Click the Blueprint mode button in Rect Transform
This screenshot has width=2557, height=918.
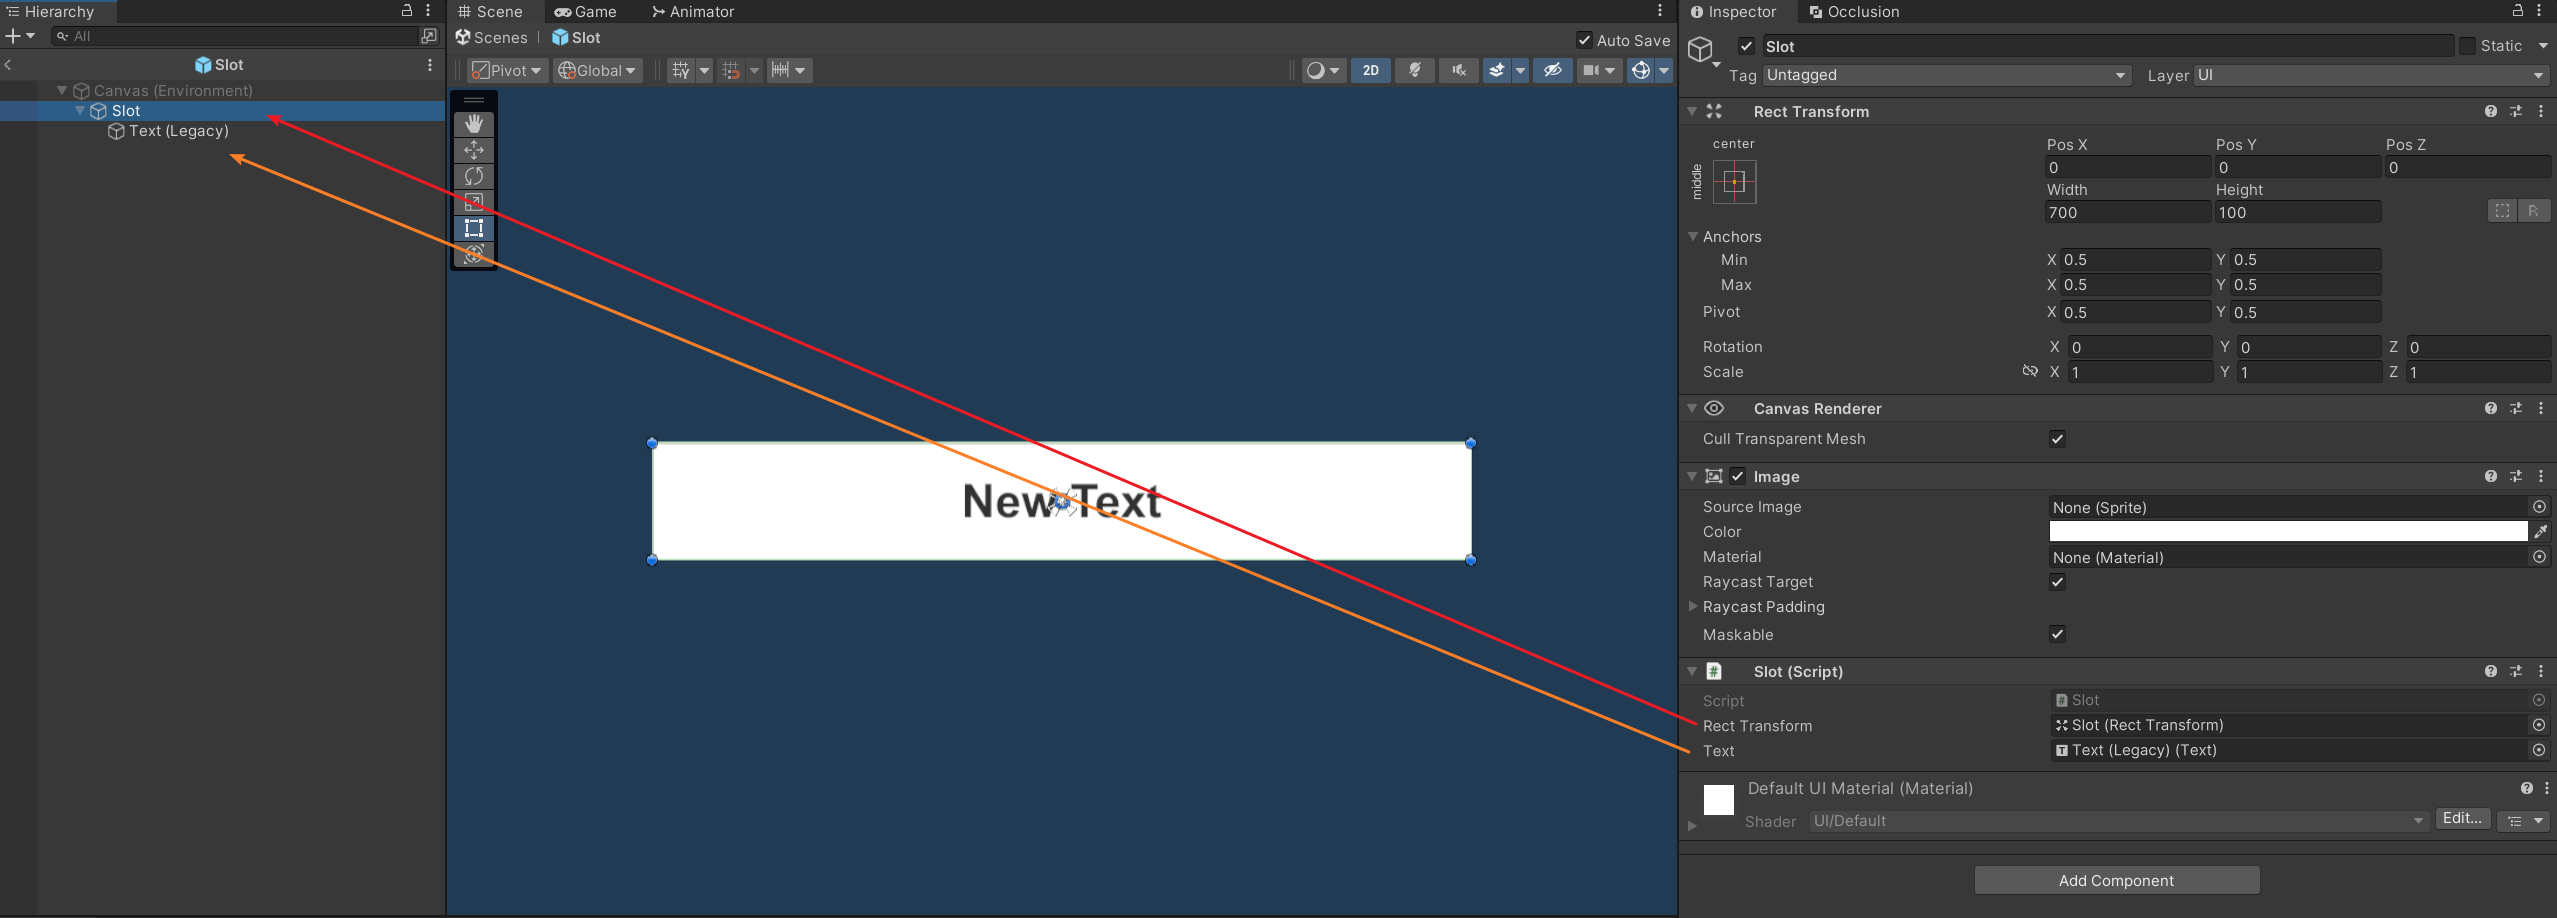coord(2502,211)
